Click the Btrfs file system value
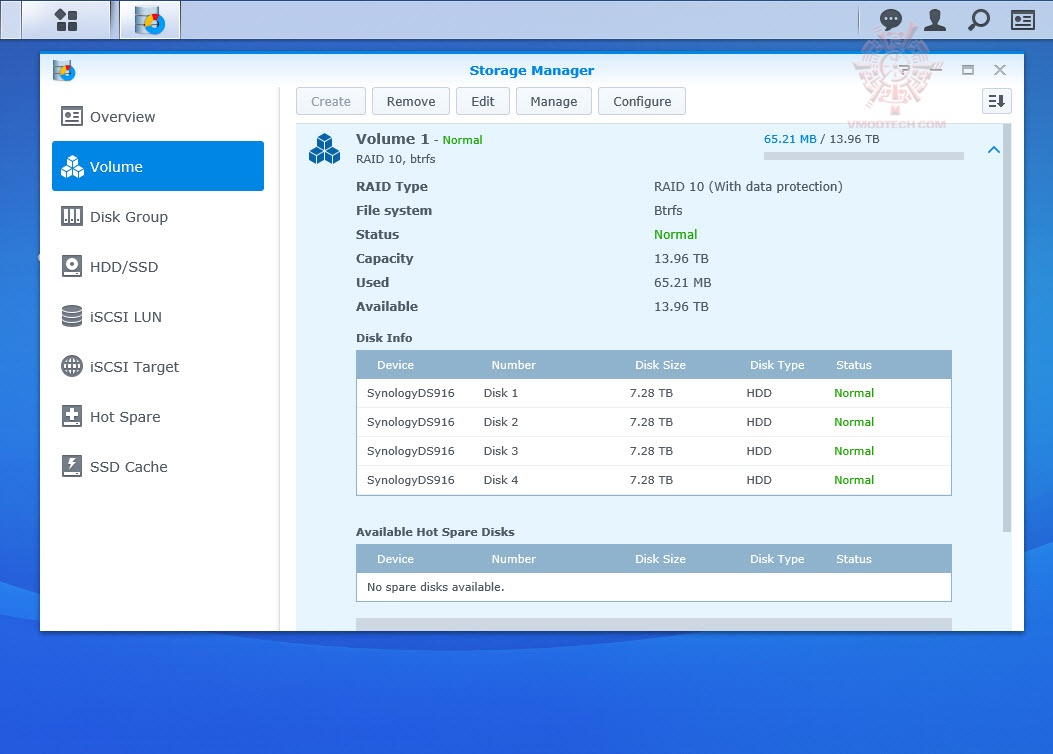This screenshot has height=754, width=1053. click(668, 210)
